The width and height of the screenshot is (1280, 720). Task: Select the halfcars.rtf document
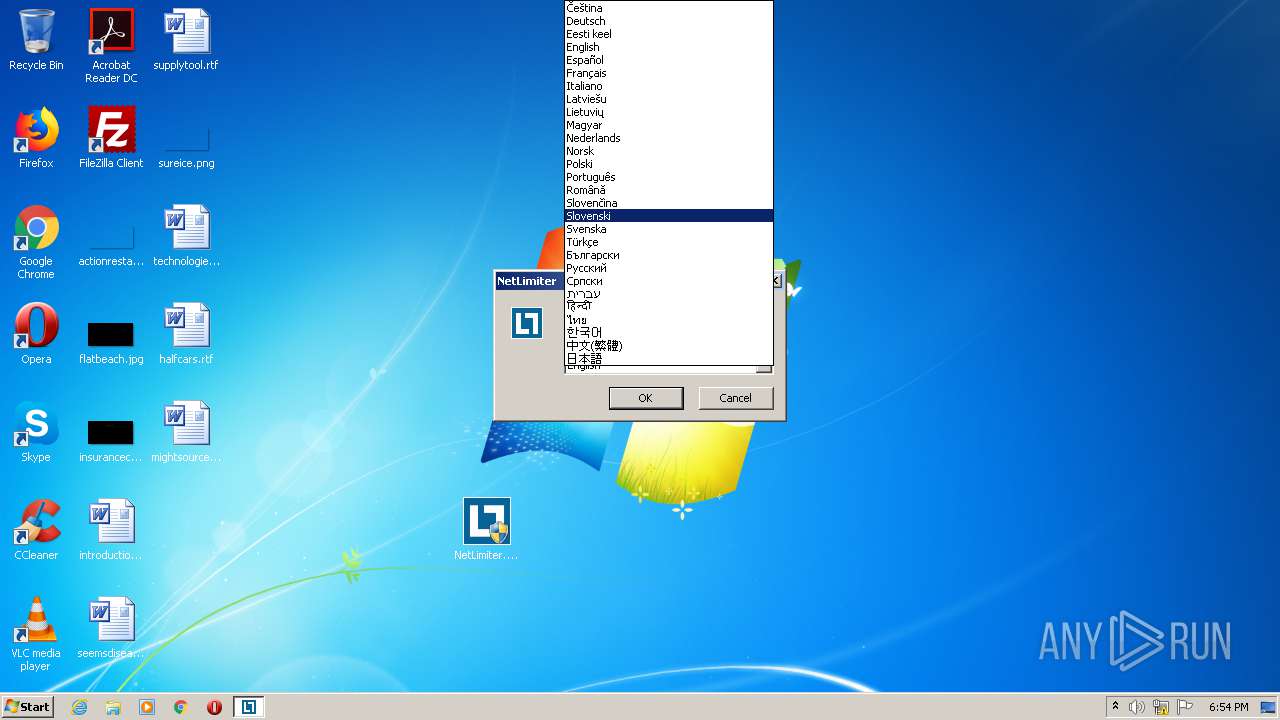(186, 334)
